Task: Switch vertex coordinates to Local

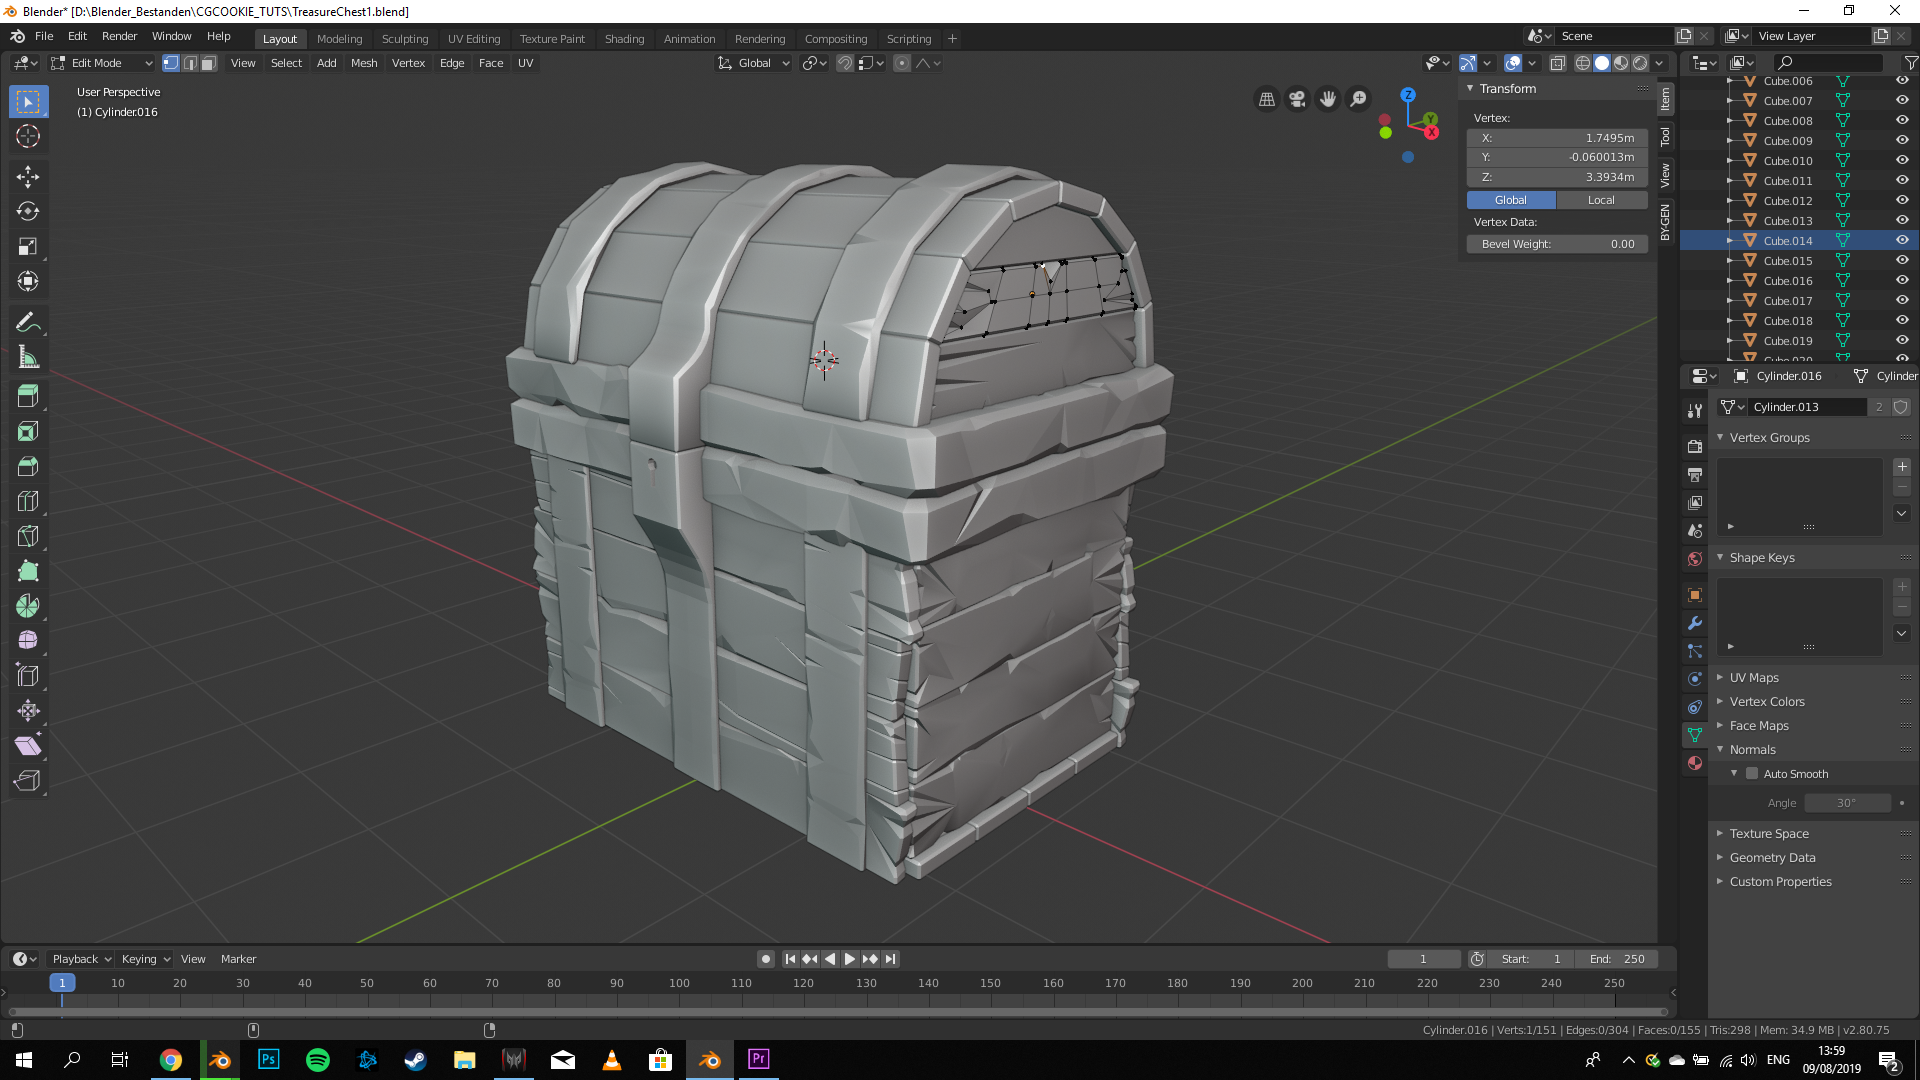Action: point(1601,200)
